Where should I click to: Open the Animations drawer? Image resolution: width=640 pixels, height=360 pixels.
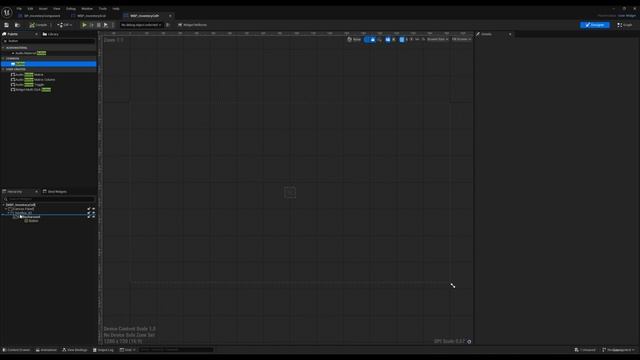(46, 350)
